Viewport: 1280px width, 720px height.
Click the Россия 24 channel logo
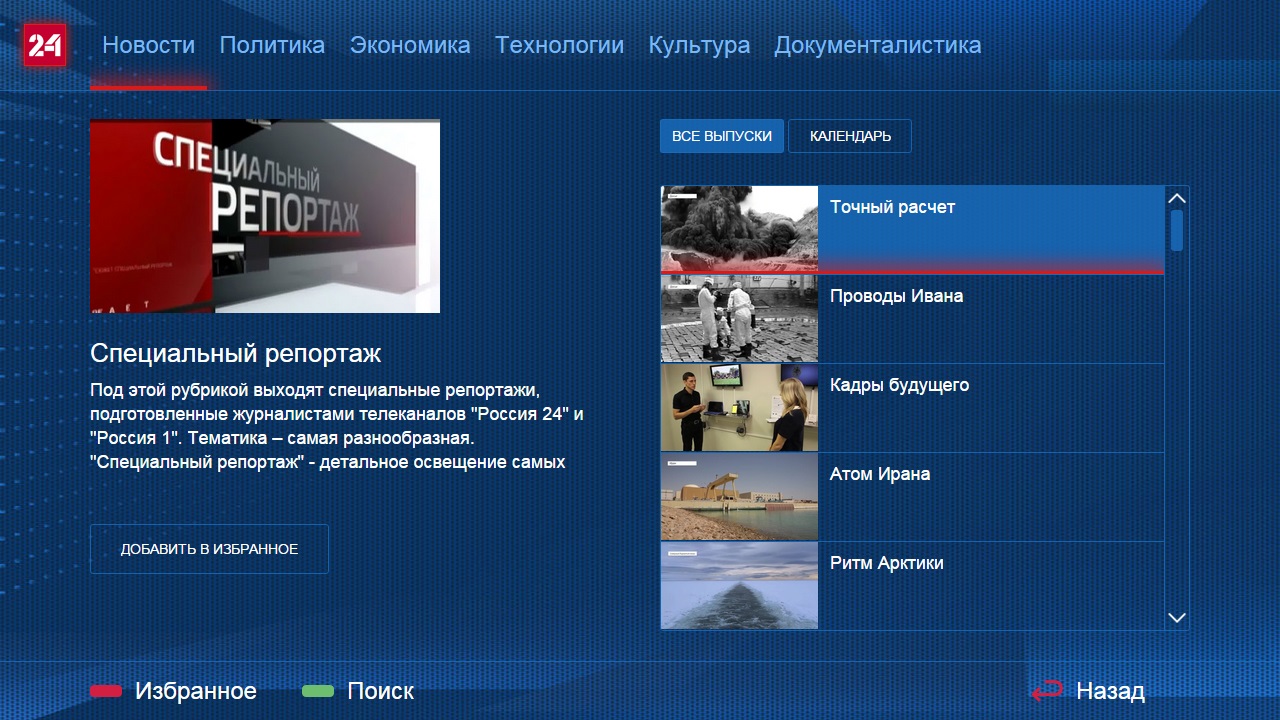click(45, 45)
